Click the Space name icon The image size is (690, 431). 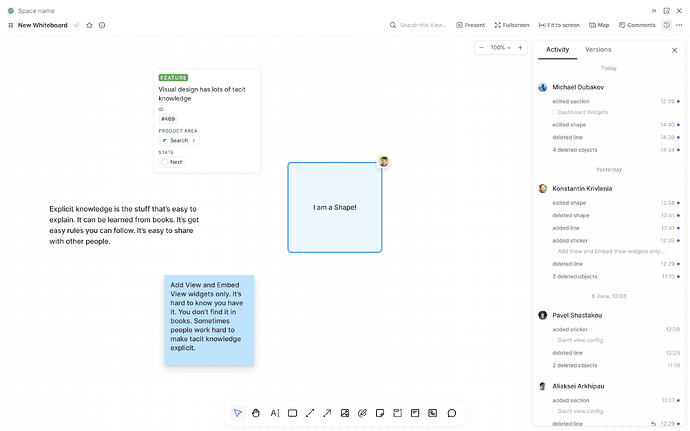11,11
